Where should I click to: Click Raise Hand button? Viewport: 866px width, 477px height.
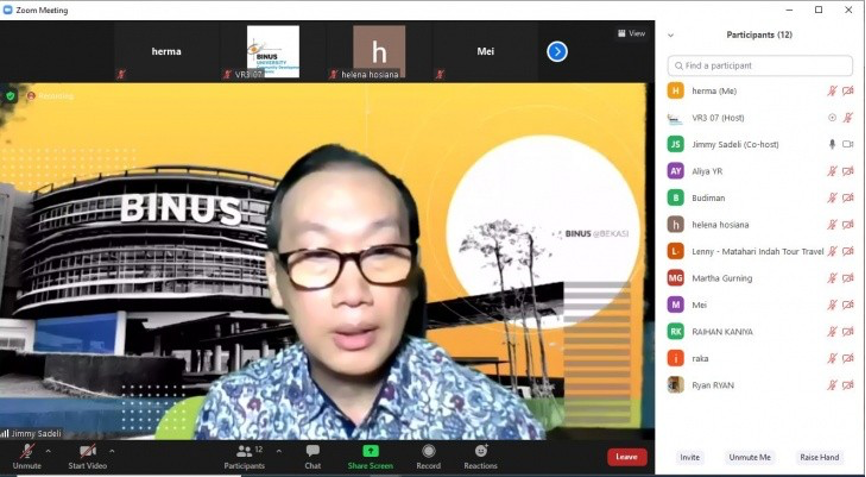tap(820, 457)
